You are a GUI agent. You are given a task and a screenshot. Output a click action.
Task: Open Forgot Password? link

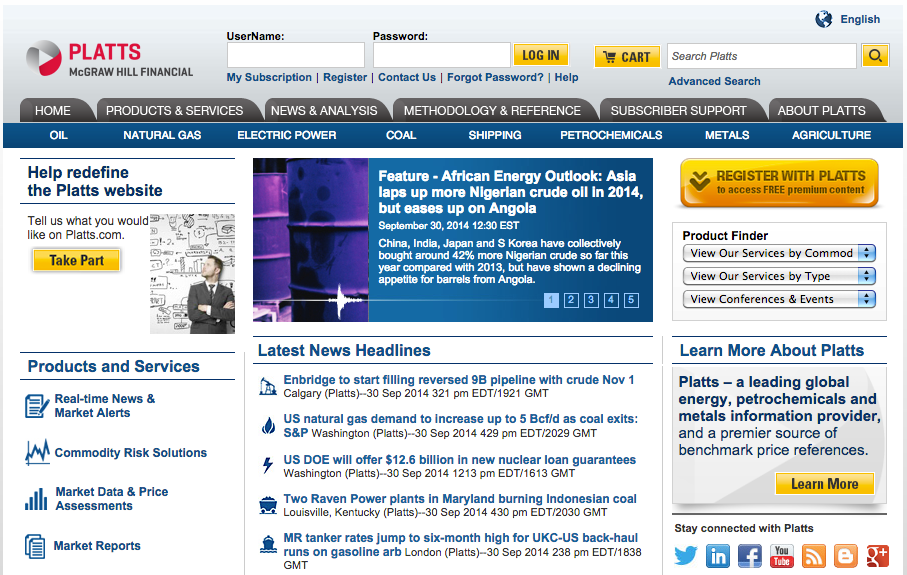tap(495, 77)
